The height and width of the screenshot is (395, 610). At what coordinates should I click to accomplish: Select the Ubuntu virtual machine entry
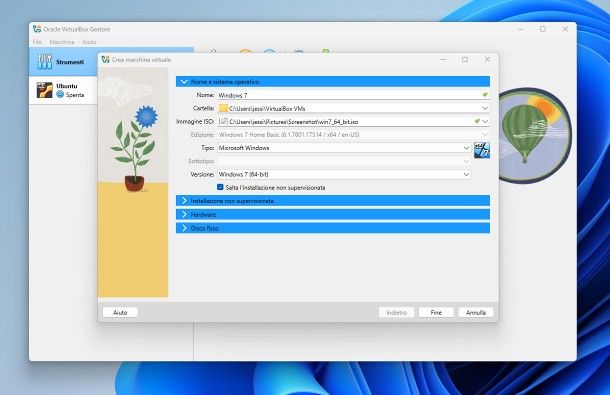point(63,90)
